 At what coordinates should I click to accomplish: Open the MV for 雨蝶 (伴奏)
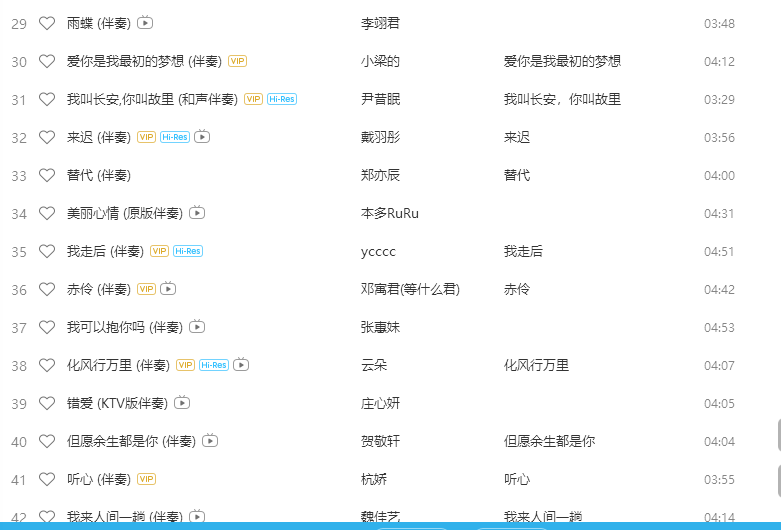(x=145, y=23)
